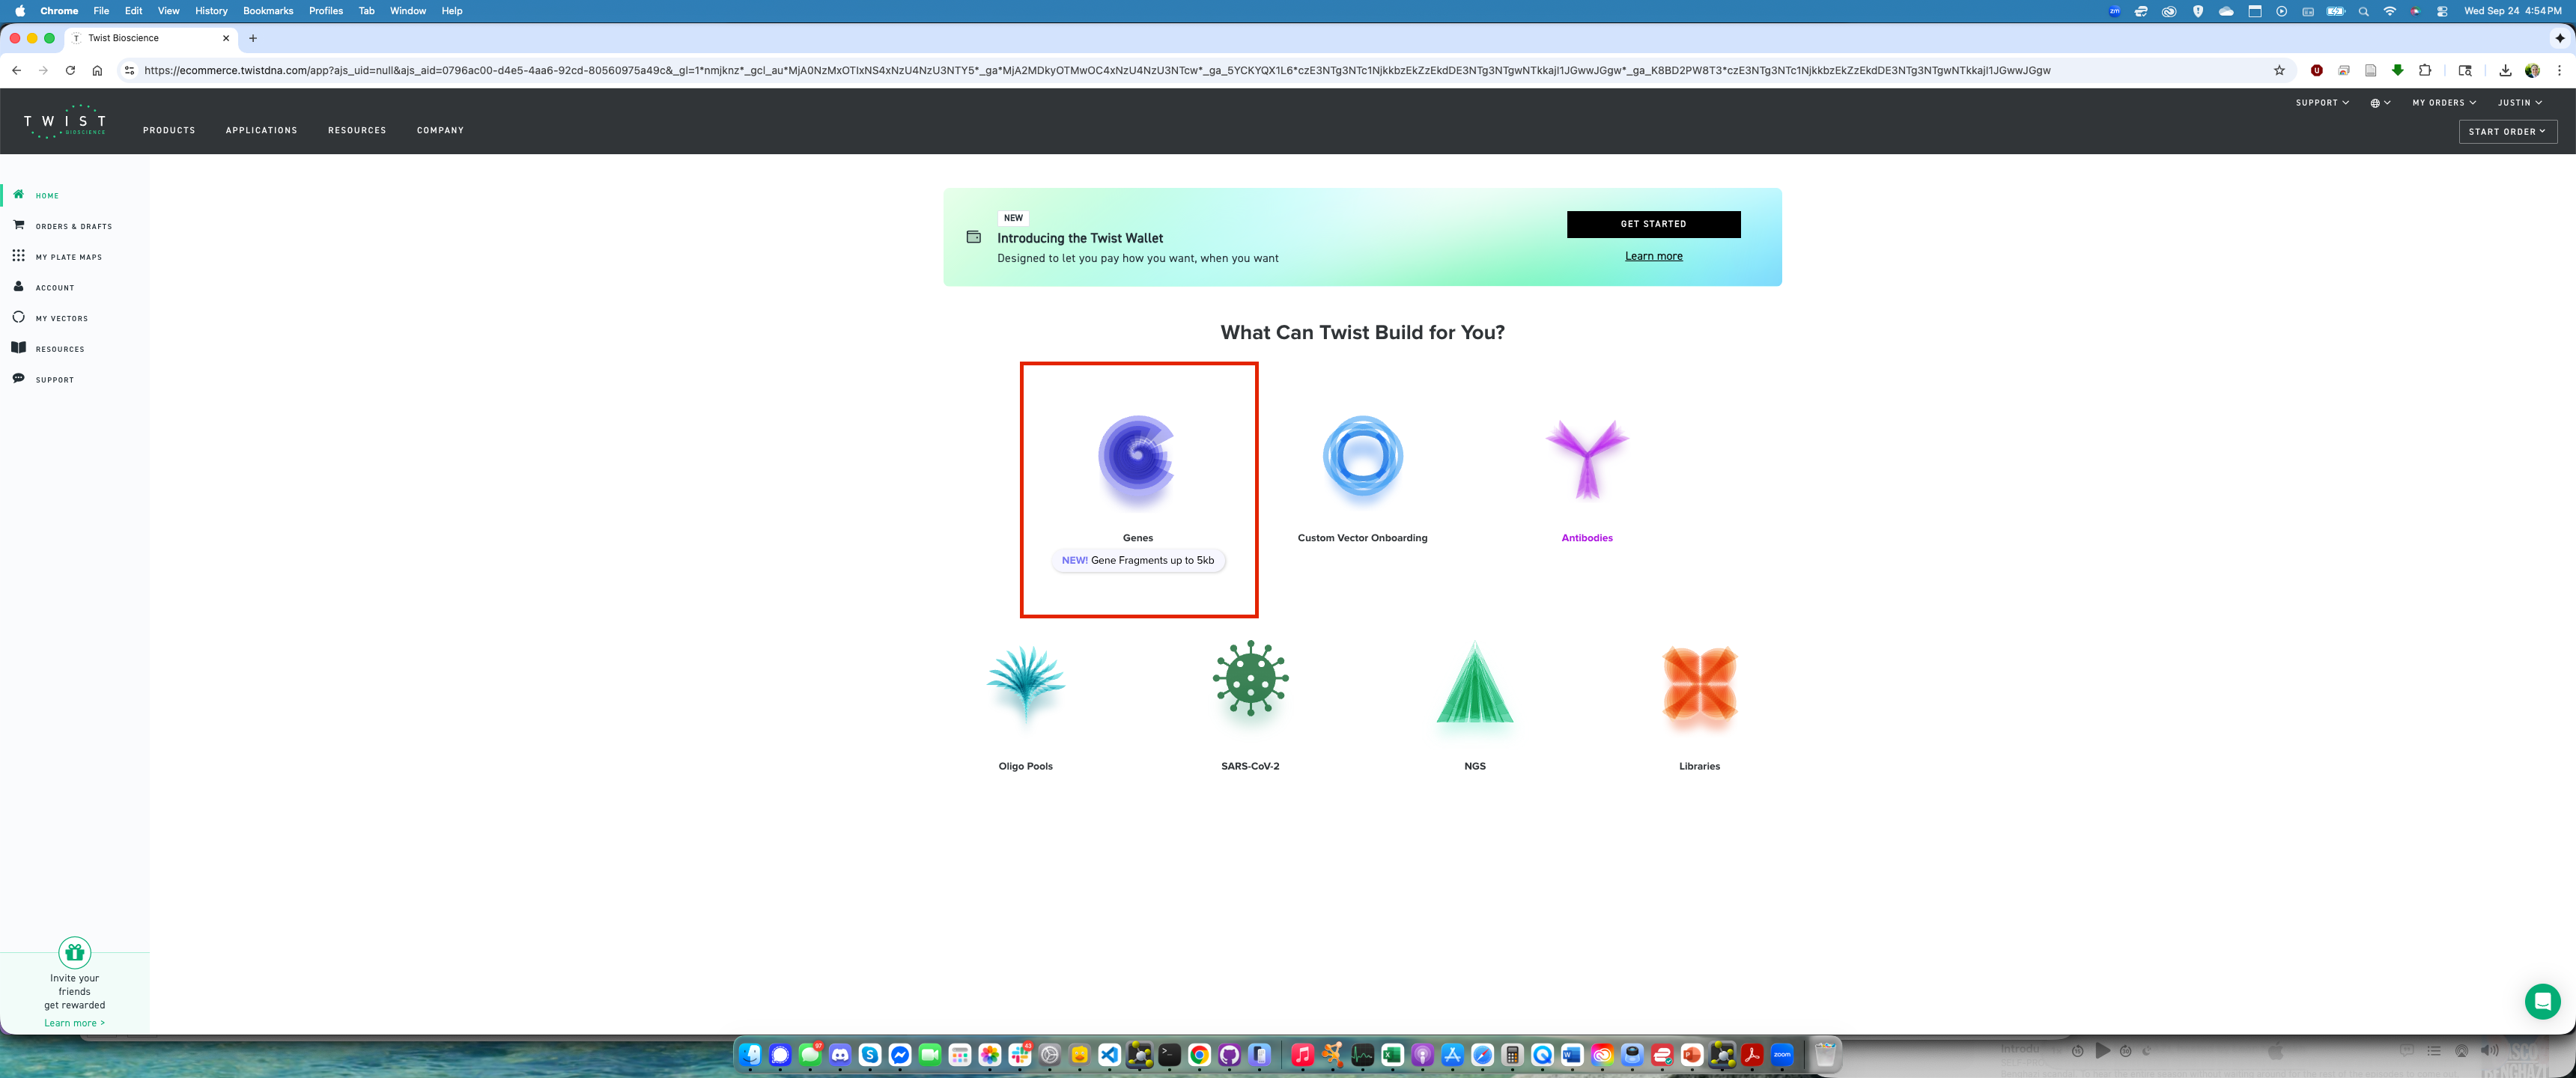Open the globe language dropdown

[x=2380, y=102]
